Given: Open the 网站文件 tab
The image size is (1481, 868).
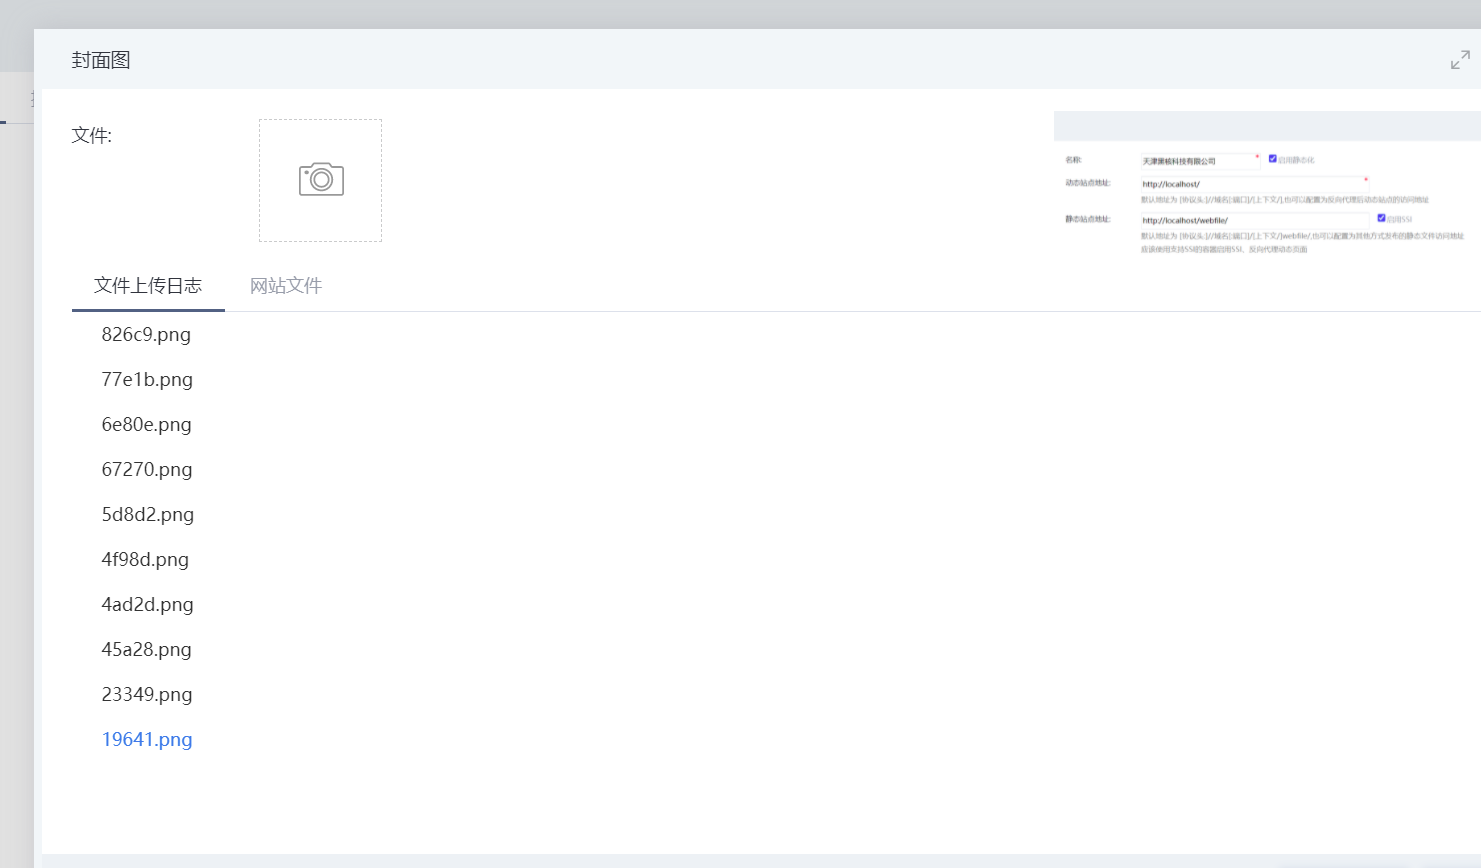Looking at the screenshot, I should pos(286,286).
